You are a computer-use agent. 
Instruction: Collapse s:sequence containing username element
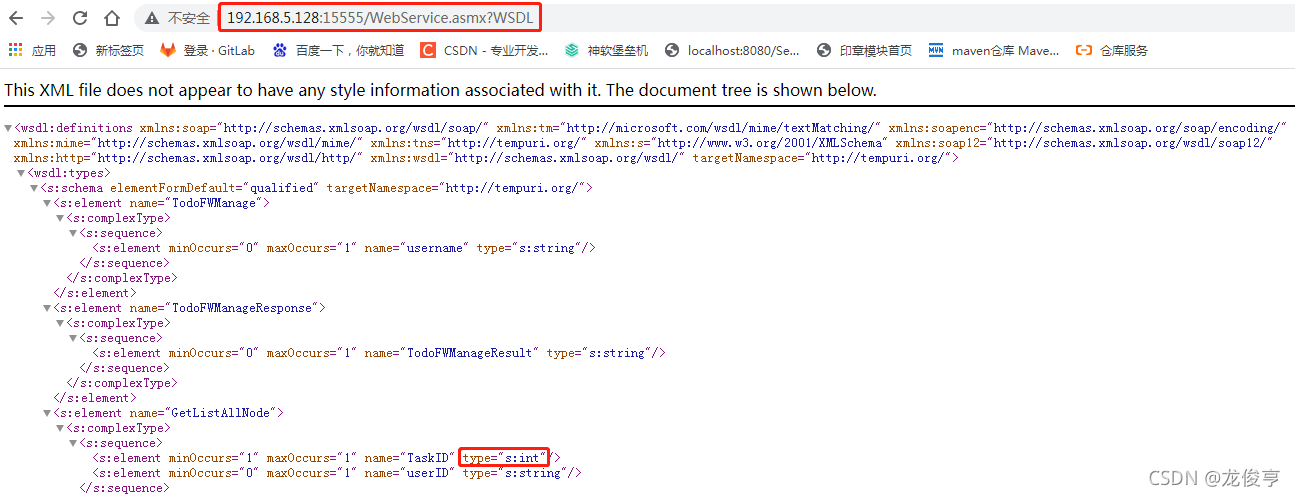point(73,233)
